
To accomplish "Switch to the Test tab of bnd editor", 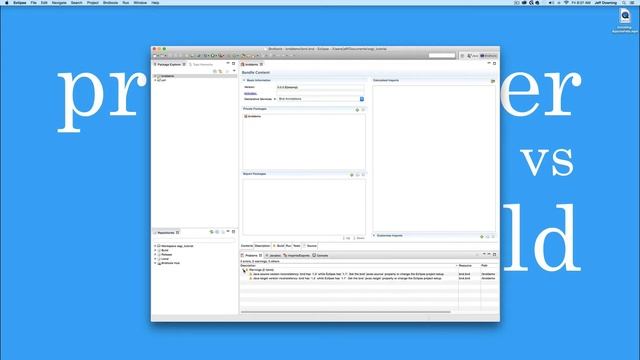I will pyautogui.click(x=297, y=246).
